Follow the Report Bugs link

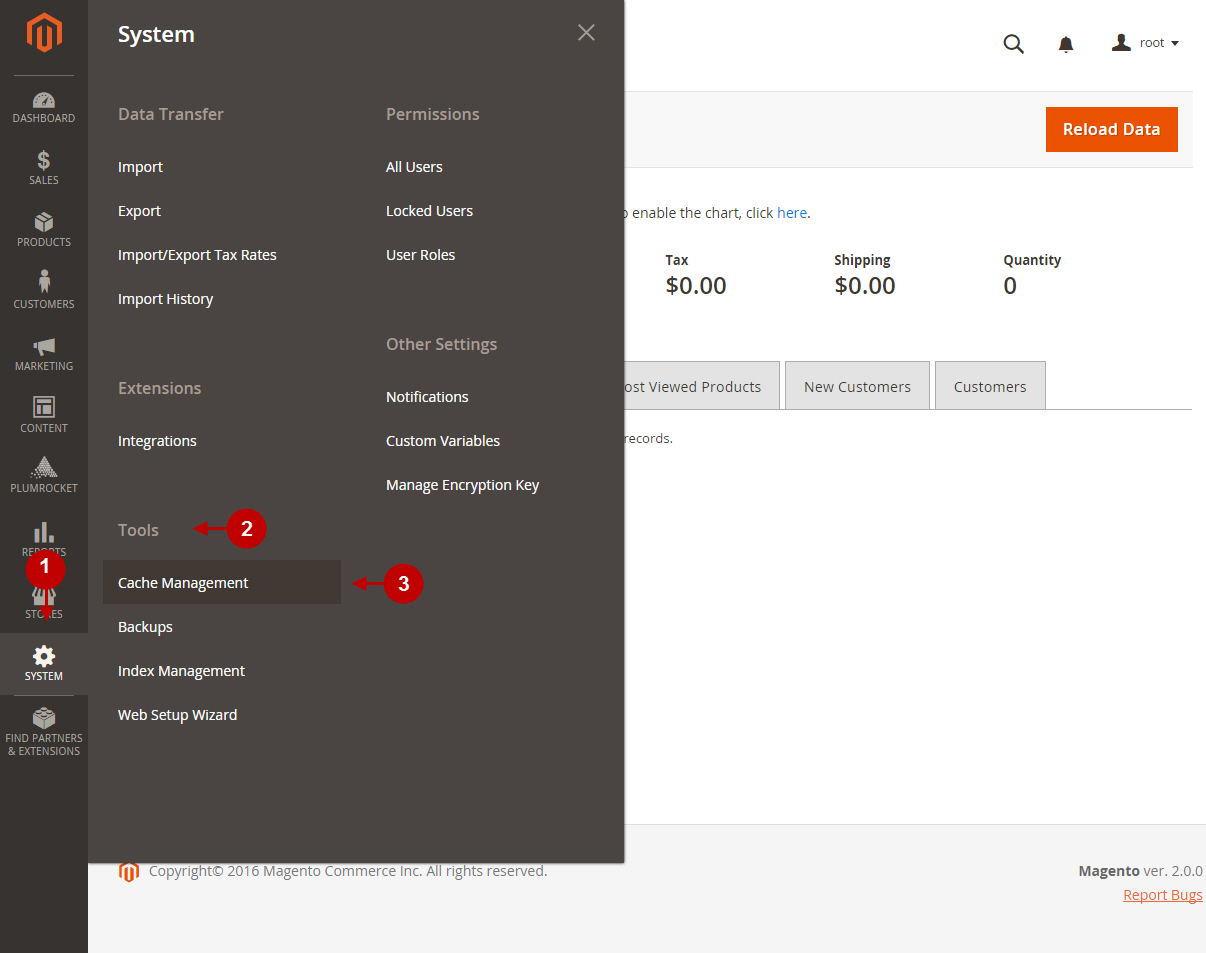[x=1162, y=895]
